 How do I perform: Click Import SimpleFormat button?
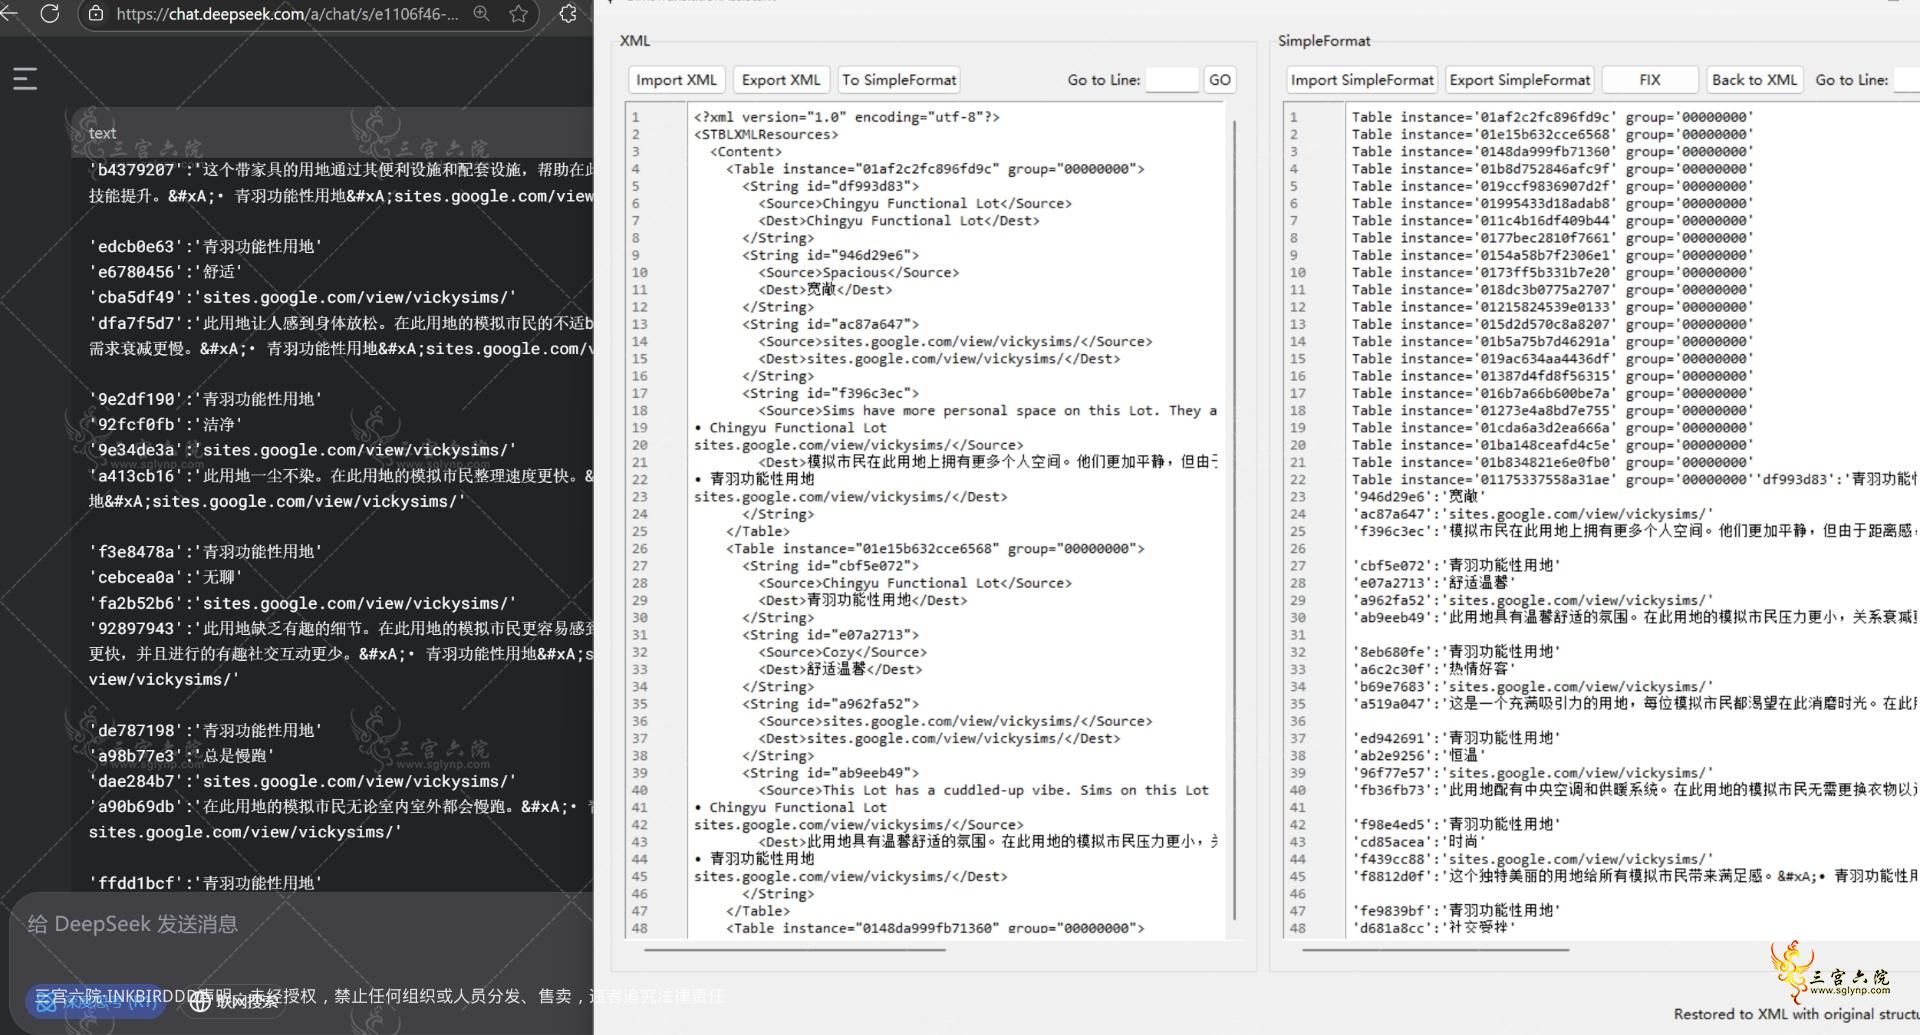point(1362,80)
